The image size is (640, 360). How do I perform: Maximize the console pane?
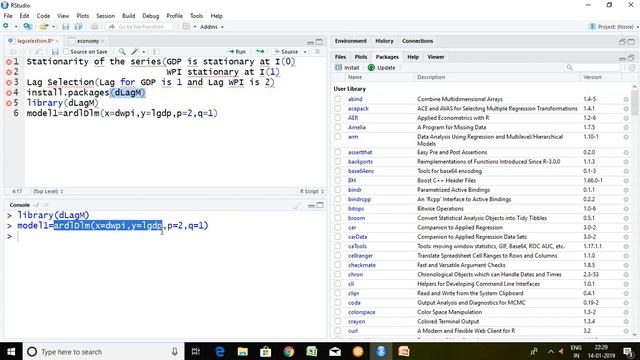click(x=320, y=205)
